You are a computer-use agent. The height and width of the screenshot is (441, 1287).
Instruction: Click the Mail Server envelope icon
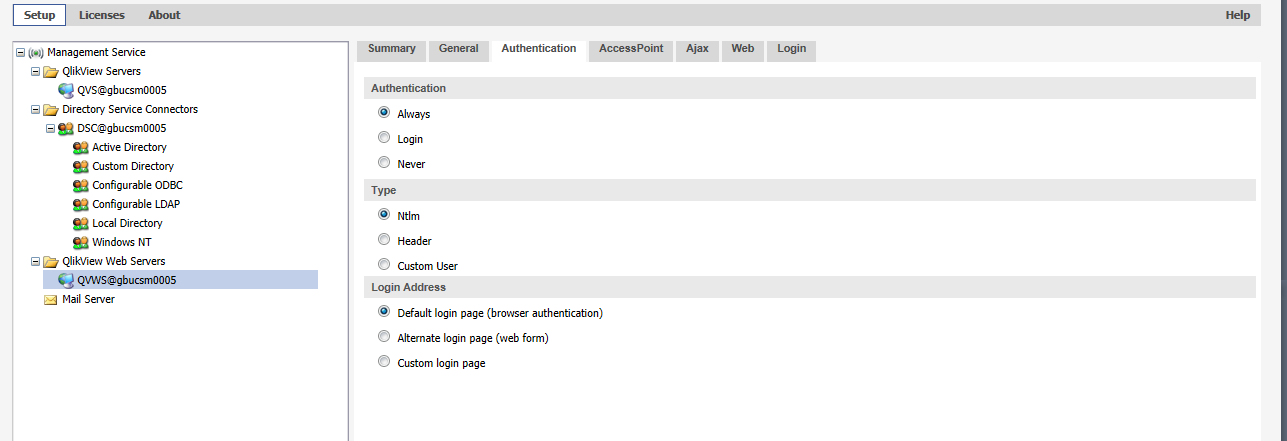point(51,299)
